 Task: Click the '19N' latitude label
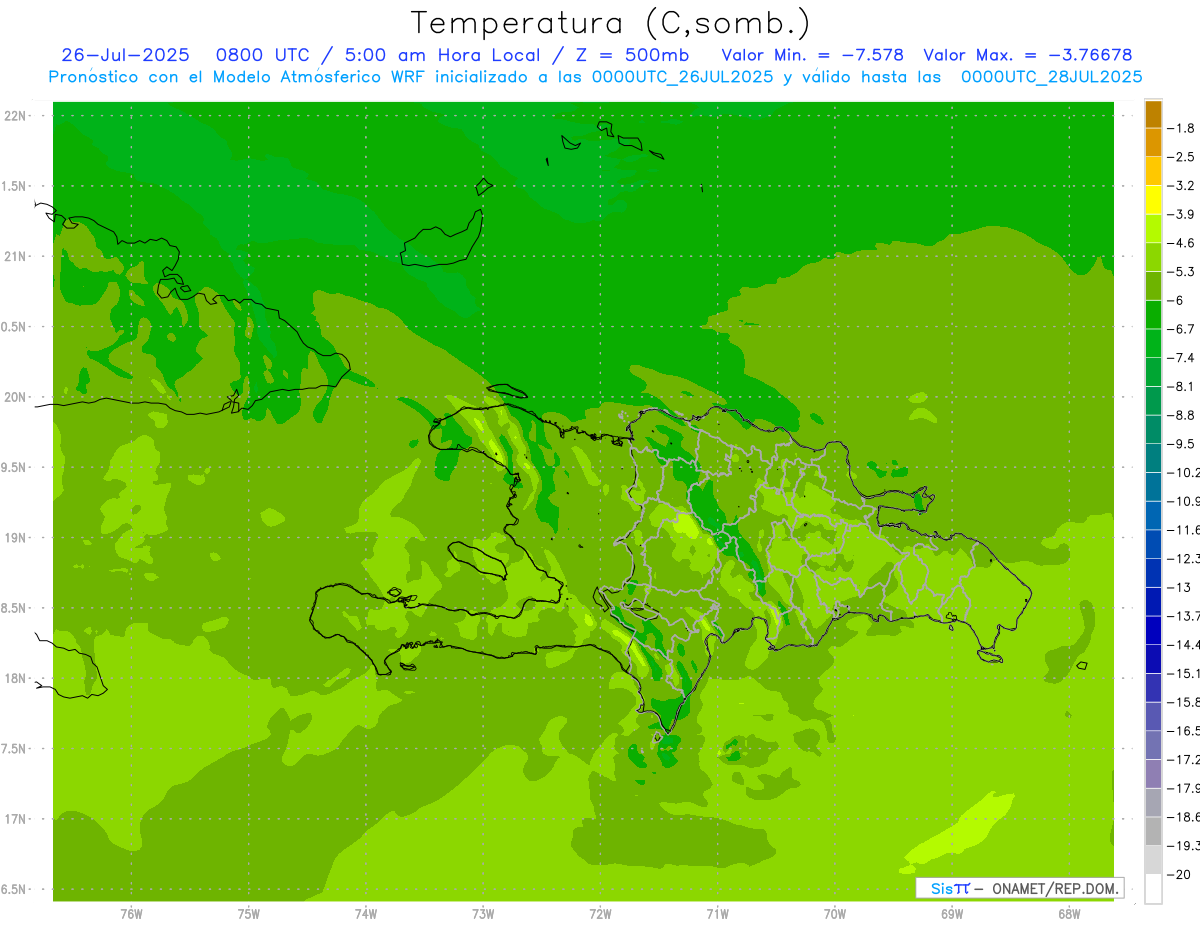tap(14, 538)
